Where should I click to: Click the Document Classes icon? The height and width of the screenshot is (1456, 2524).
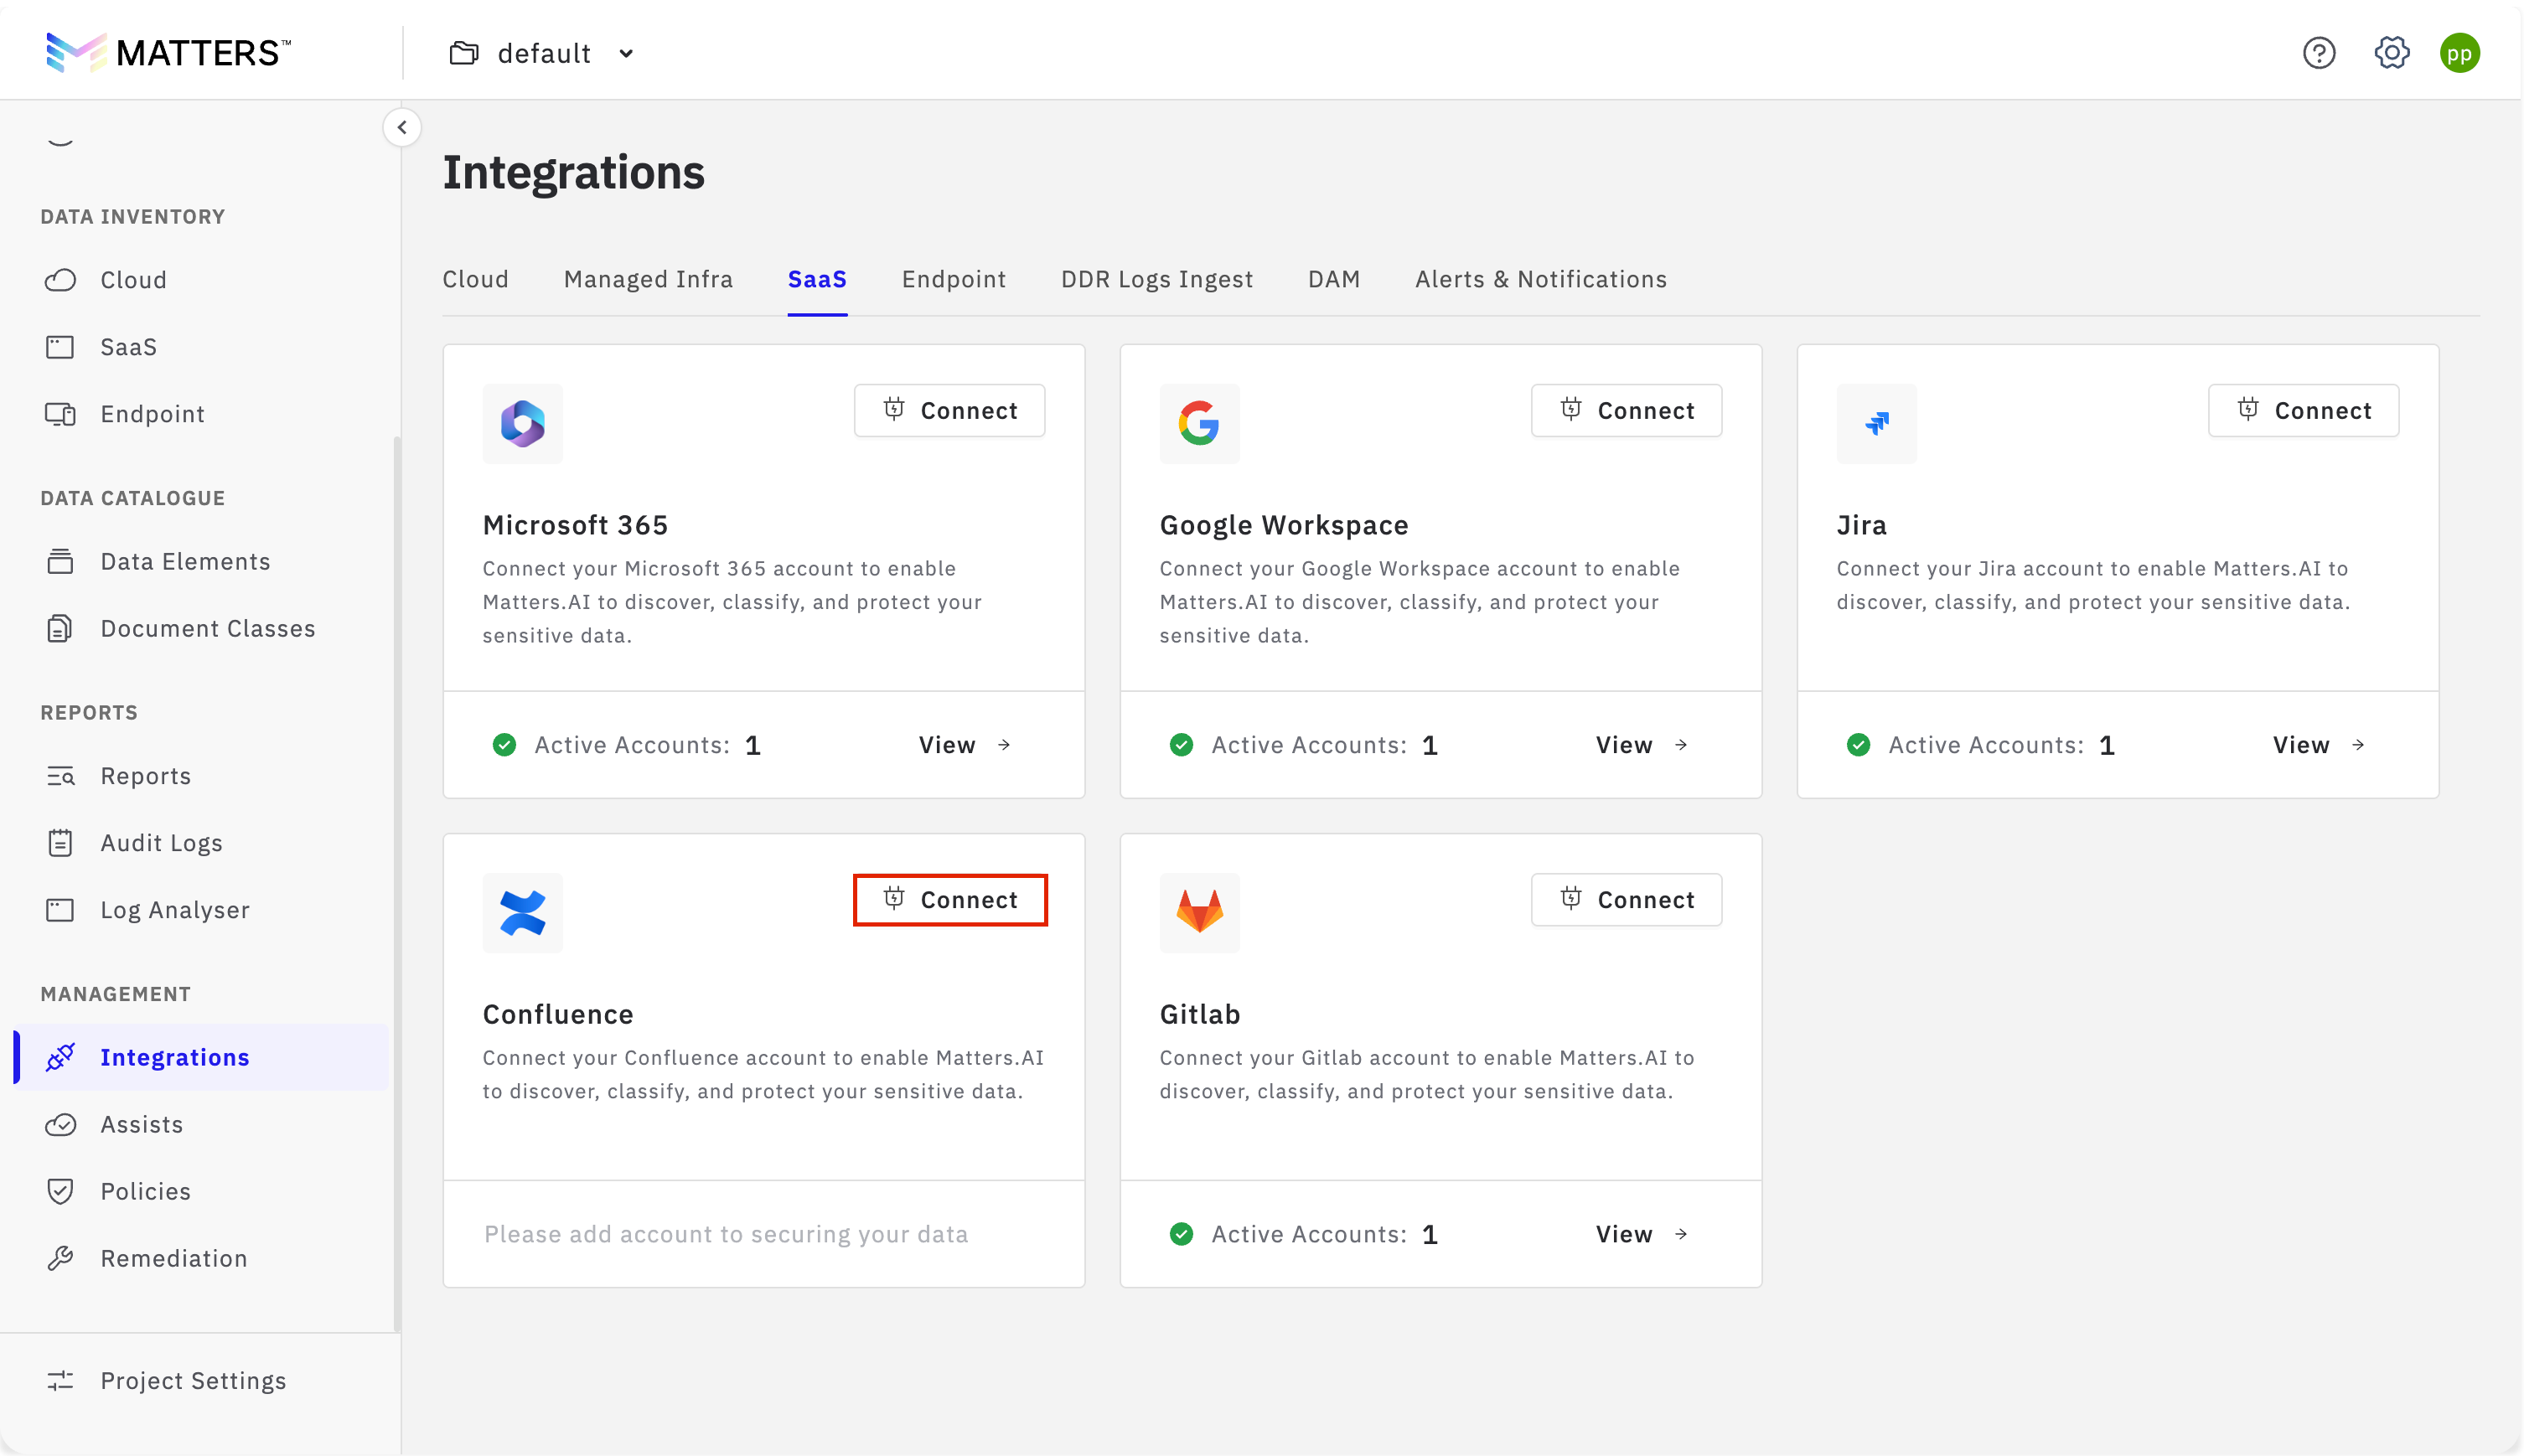(60, 628)
